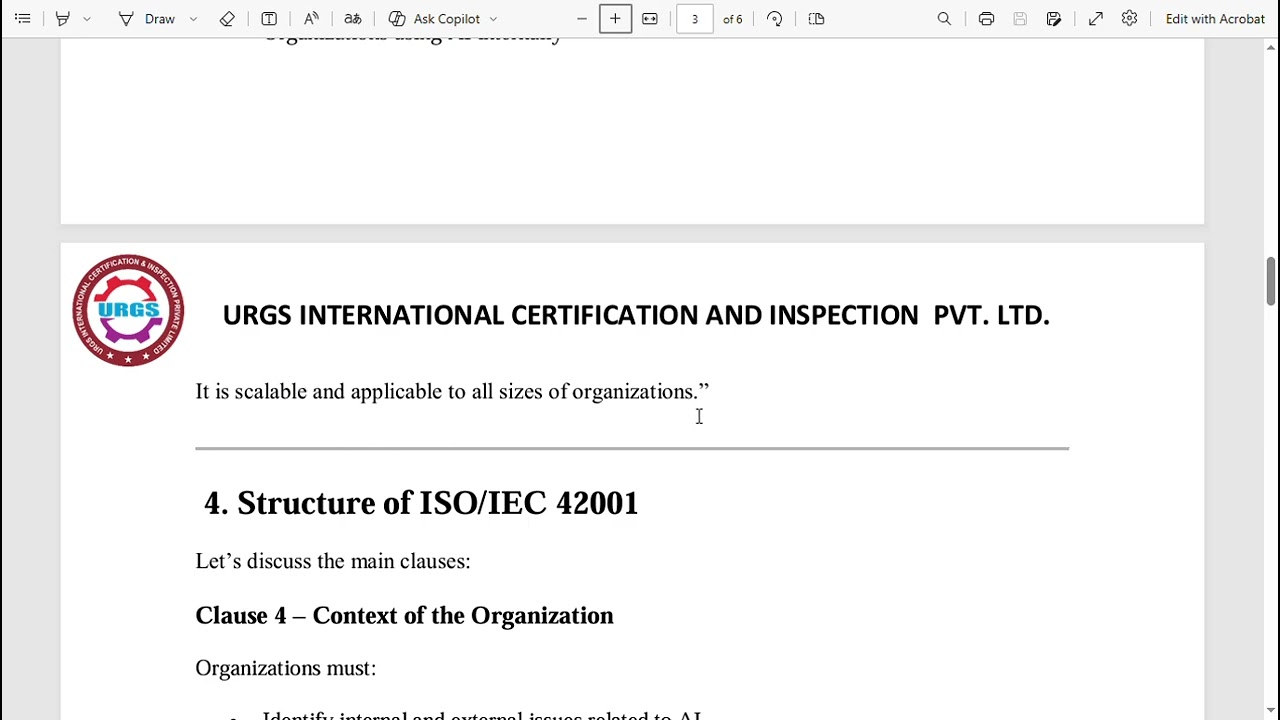Click heading '4. Structure of ISO/IEC 42001'

[421, 503]
